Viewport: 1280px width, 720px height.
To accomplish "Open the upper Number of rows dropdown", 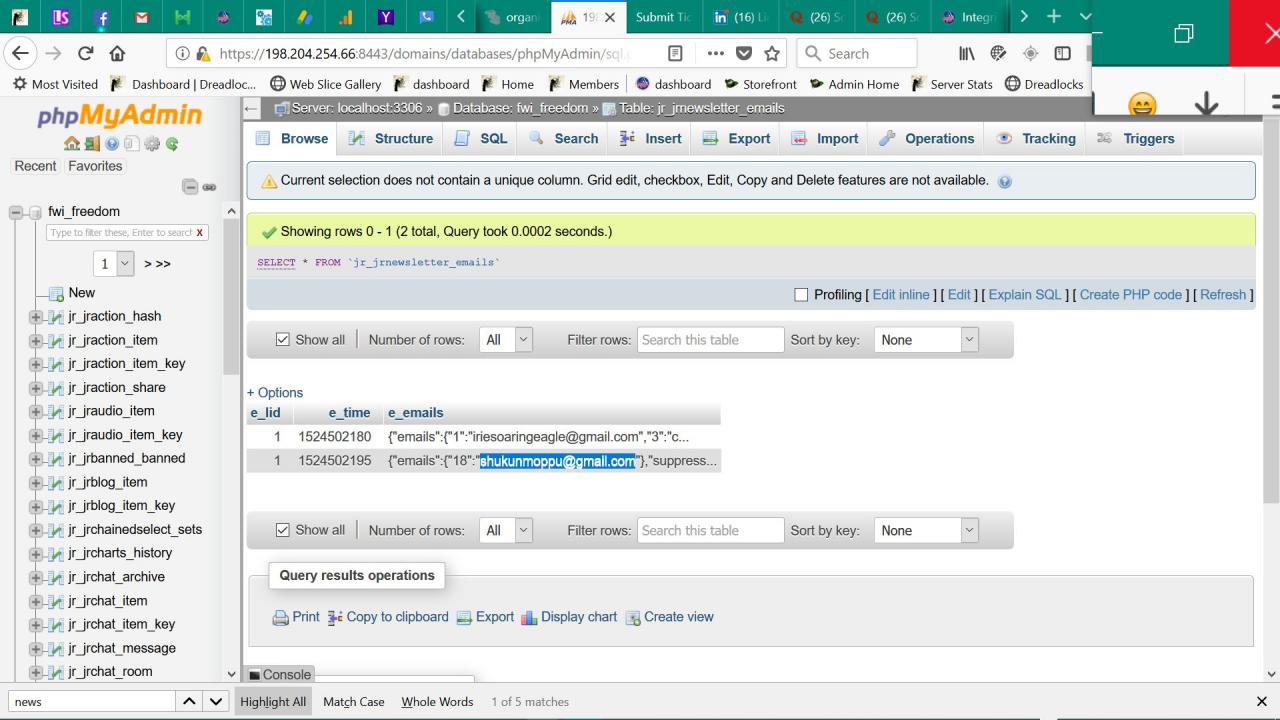I will pos(506,340).
